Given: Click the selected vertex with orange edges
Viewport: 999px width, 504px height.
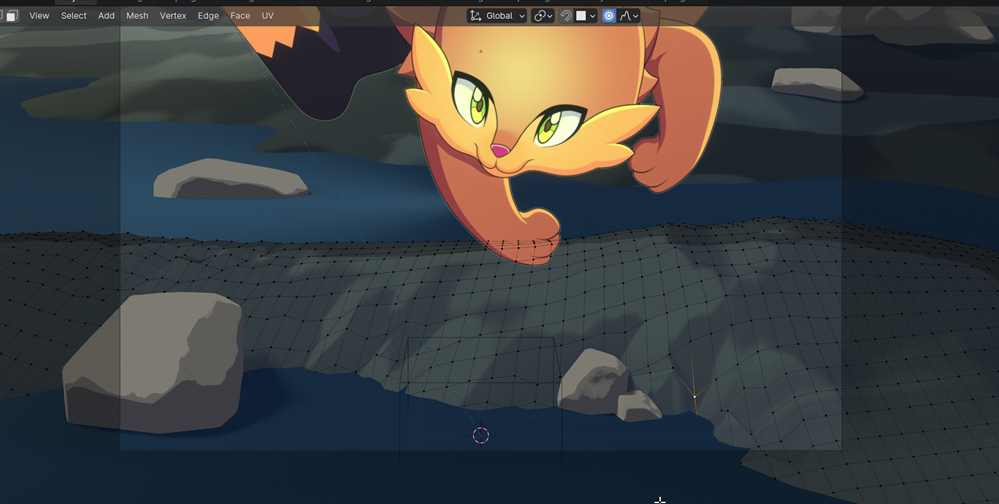Looking at the screenshot, I should pos(694,396).
